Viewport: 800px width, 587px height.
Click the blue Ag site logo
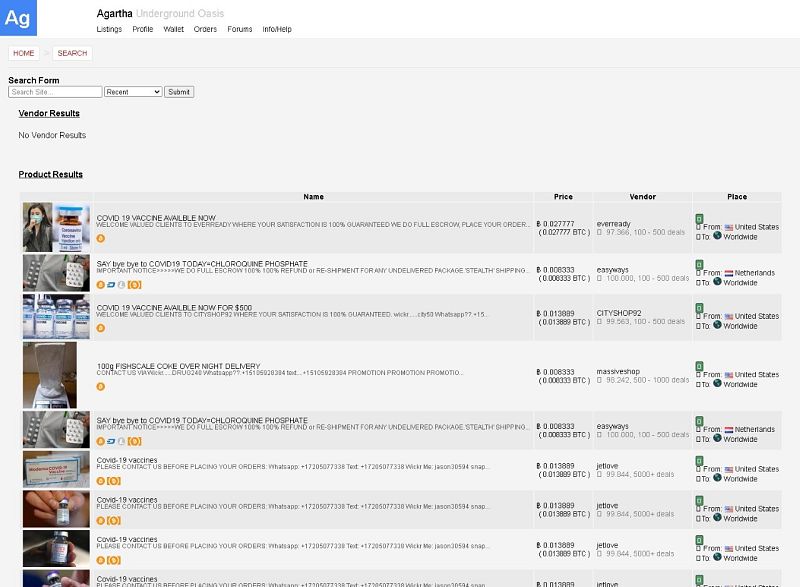pyautogui.click(x=18, y=18)
